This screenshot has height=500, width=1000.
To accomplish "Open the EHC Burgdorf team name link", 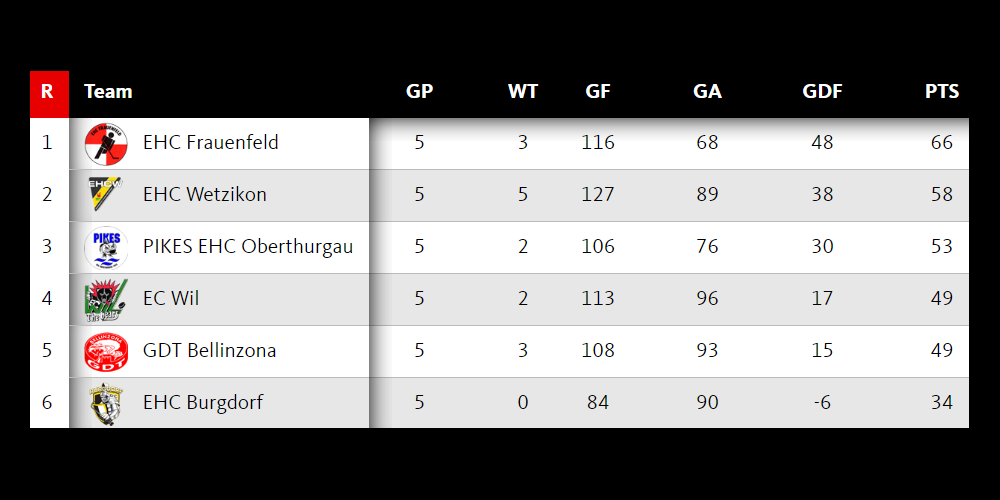I will pyautogui.click(x=203, y=403).
